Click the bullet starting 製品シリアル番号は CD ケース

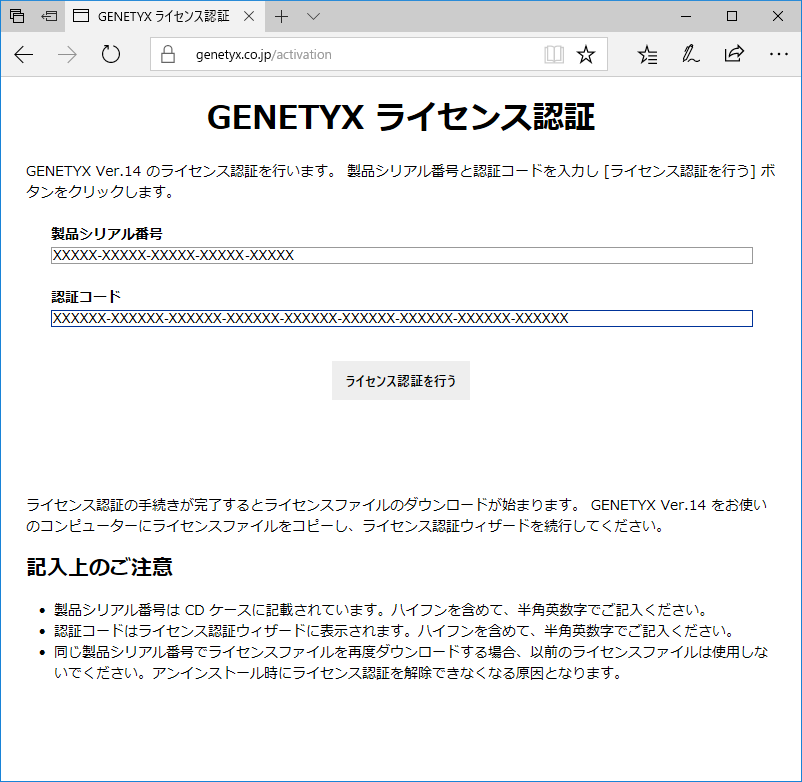pos(381,610)
